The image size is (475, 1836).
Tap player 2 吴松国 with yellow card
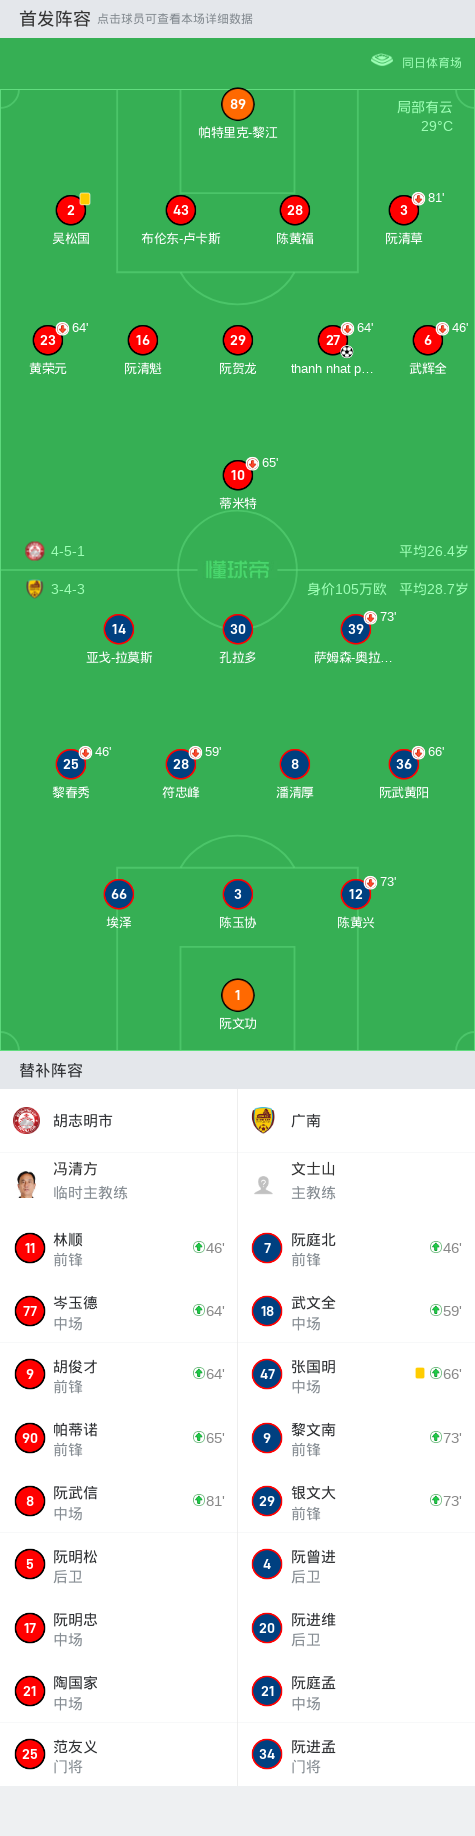point(71,210)
